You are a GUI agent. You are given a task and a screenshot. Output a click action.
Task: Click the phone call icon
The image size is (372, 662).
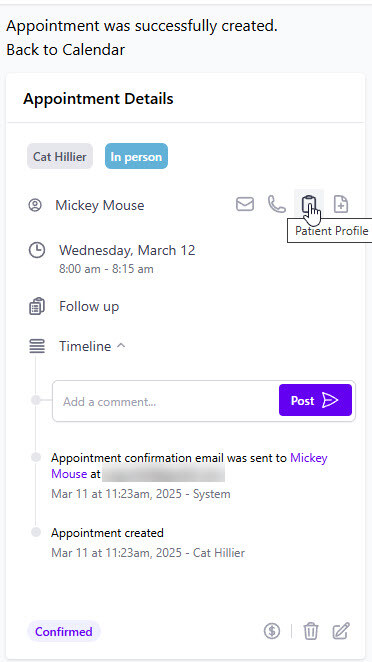[x=277, y=205]
